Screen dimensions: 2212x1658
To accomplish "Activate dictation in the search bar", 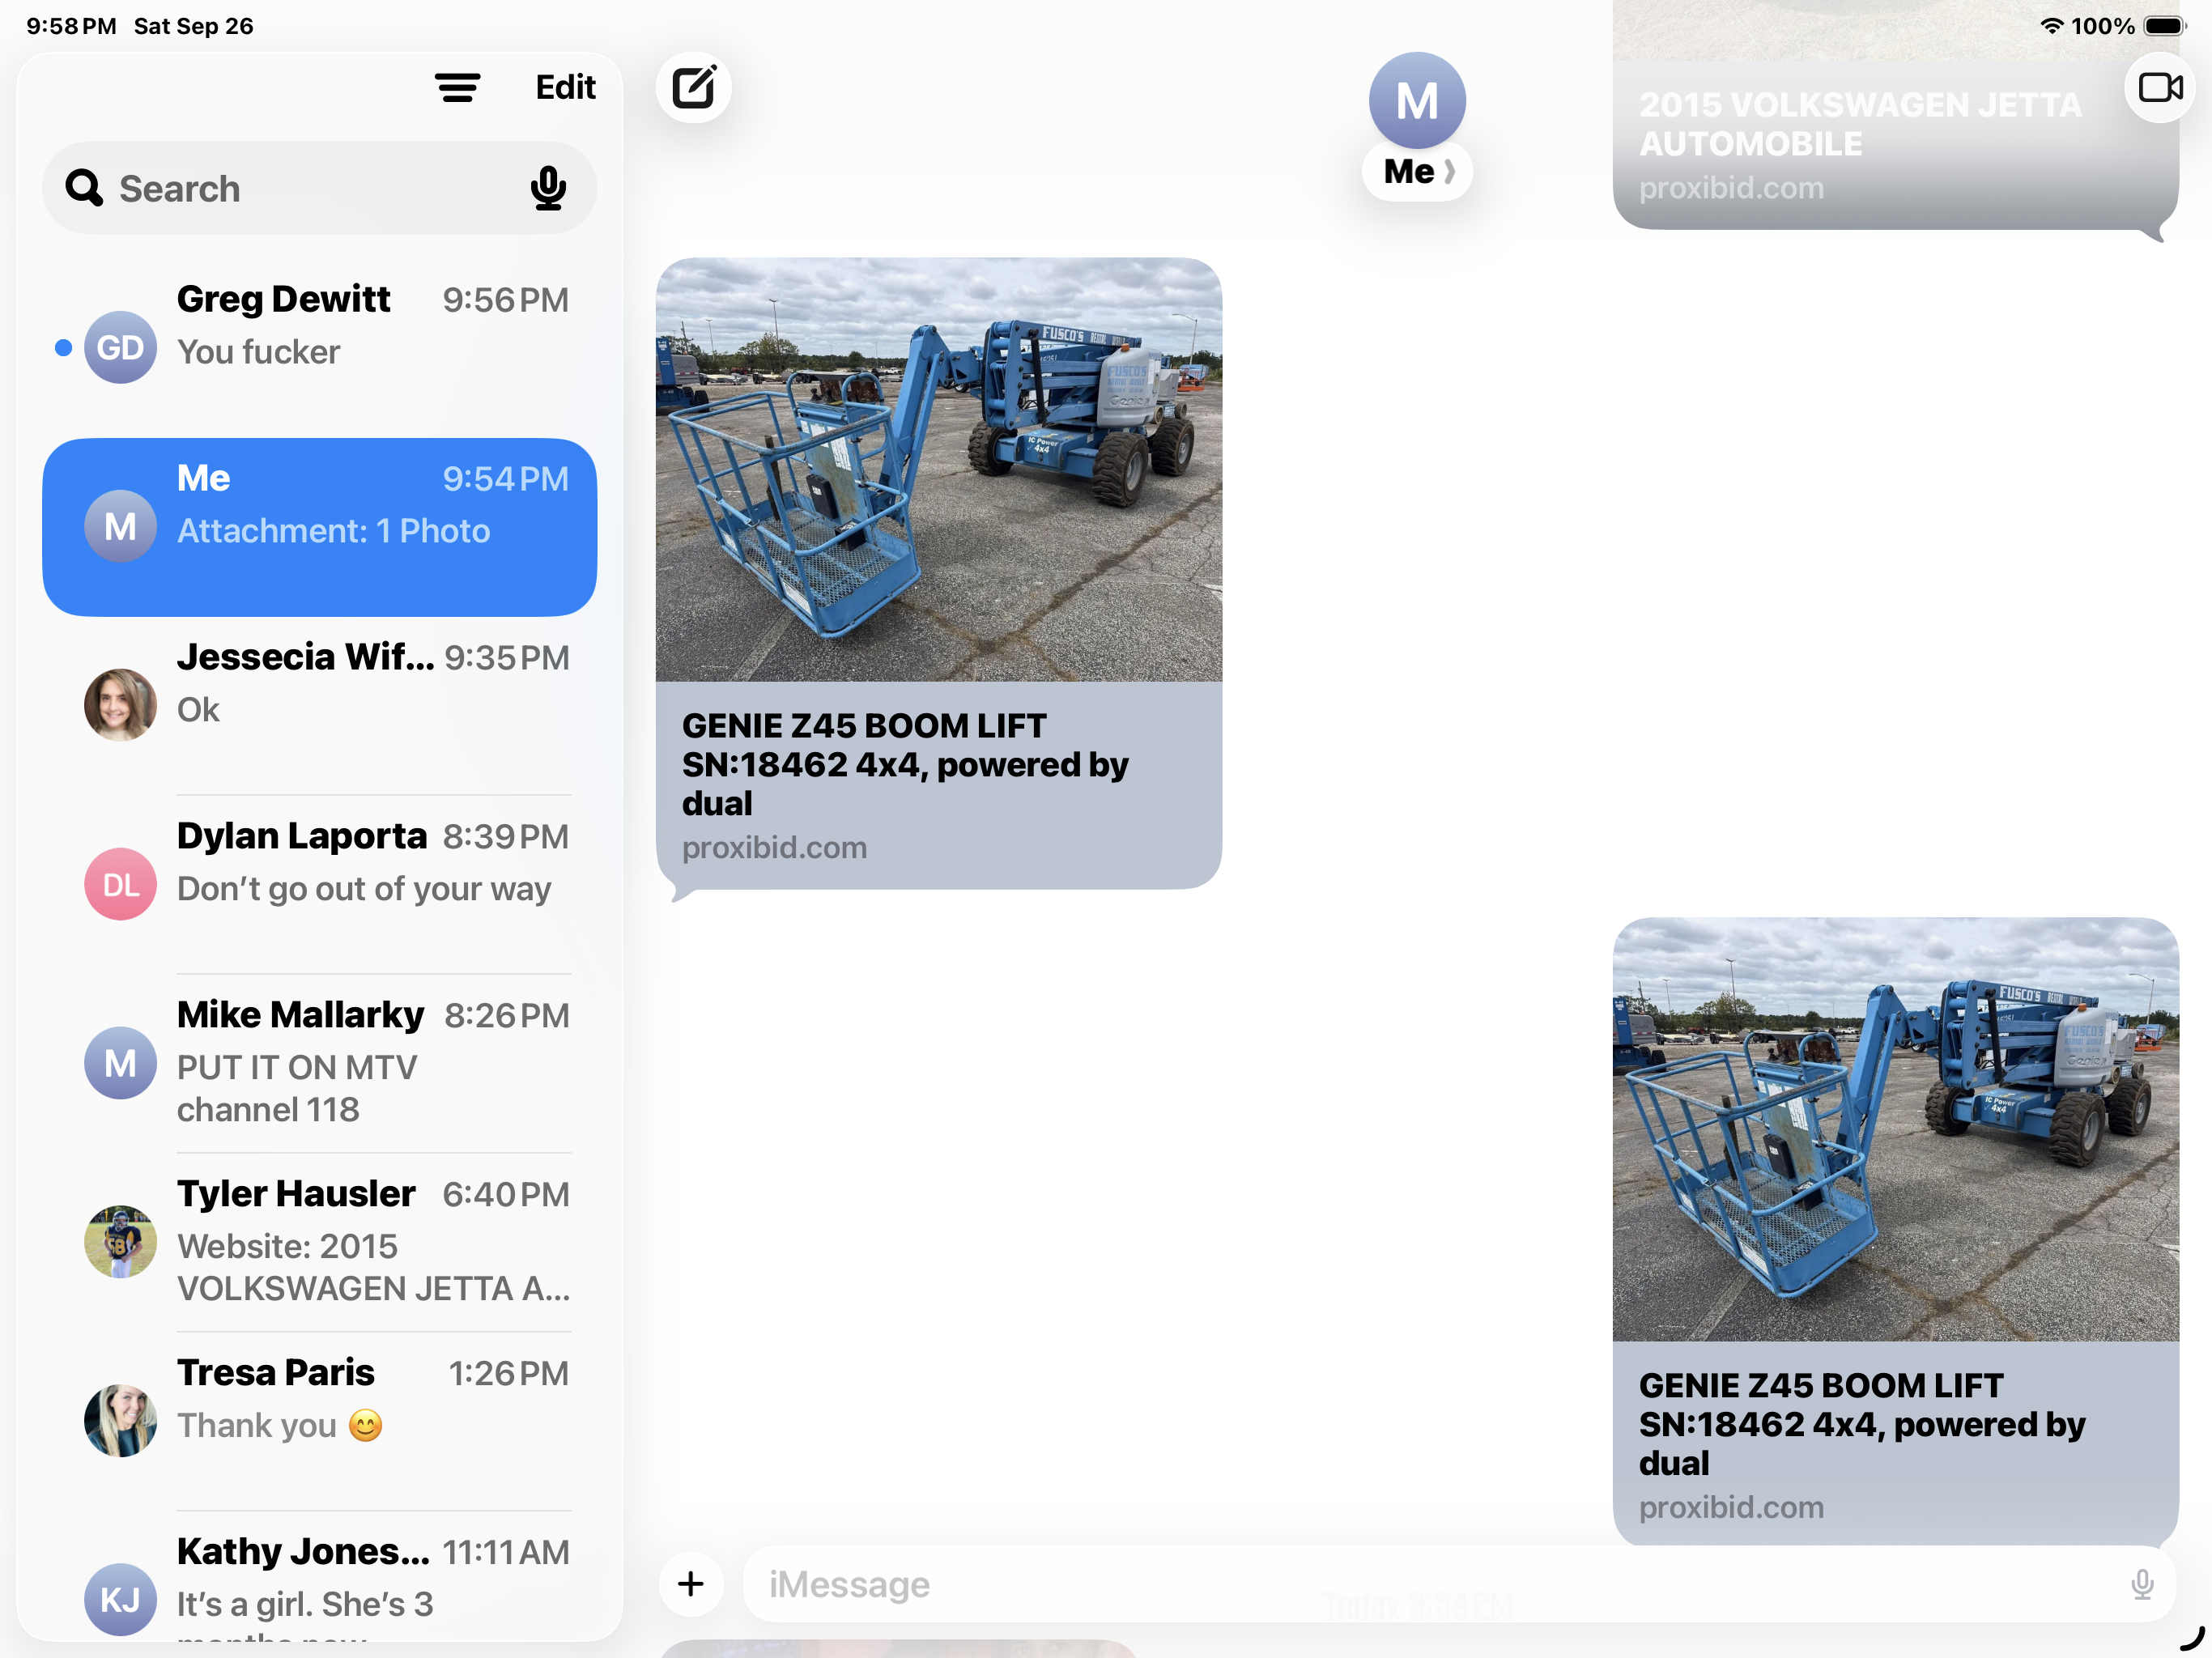I will pyautogui.click(x=548, y=188).
